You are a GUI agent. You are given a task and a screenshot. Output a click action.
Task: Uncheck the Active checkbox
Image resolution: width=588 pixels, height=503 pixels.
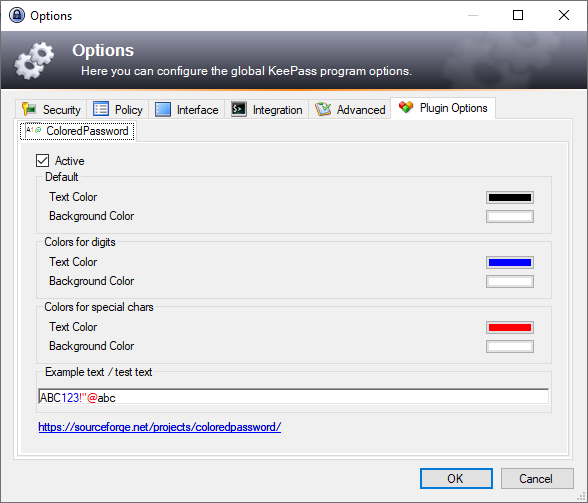tap(42, 161)
